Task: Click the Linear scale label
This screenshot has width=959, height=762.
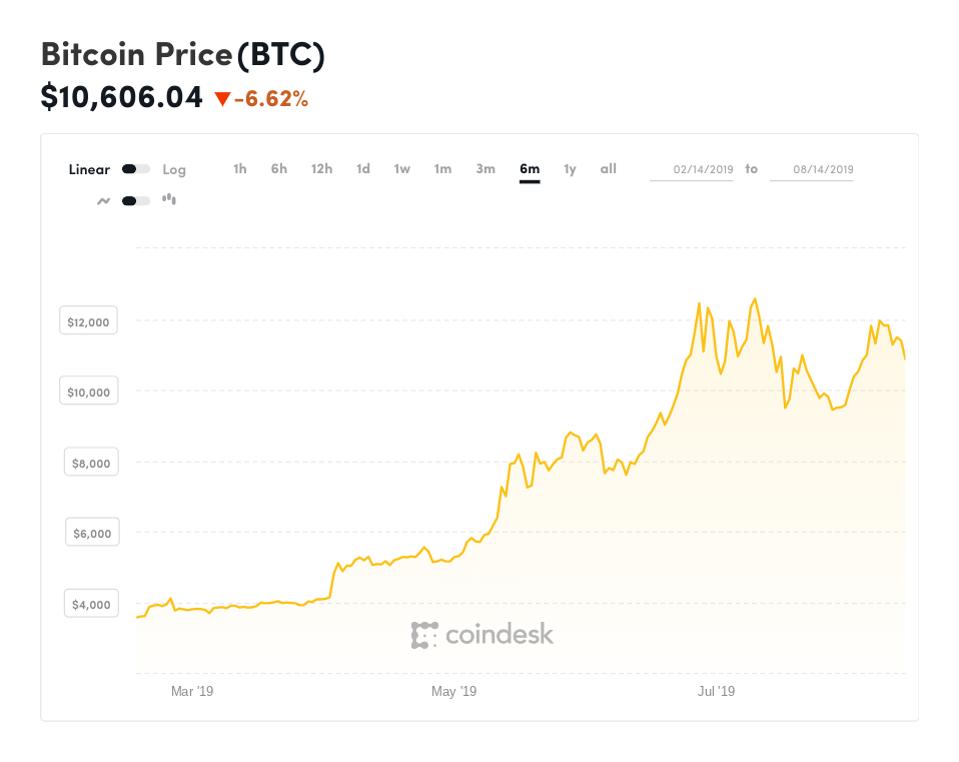Action: point(89,169)
